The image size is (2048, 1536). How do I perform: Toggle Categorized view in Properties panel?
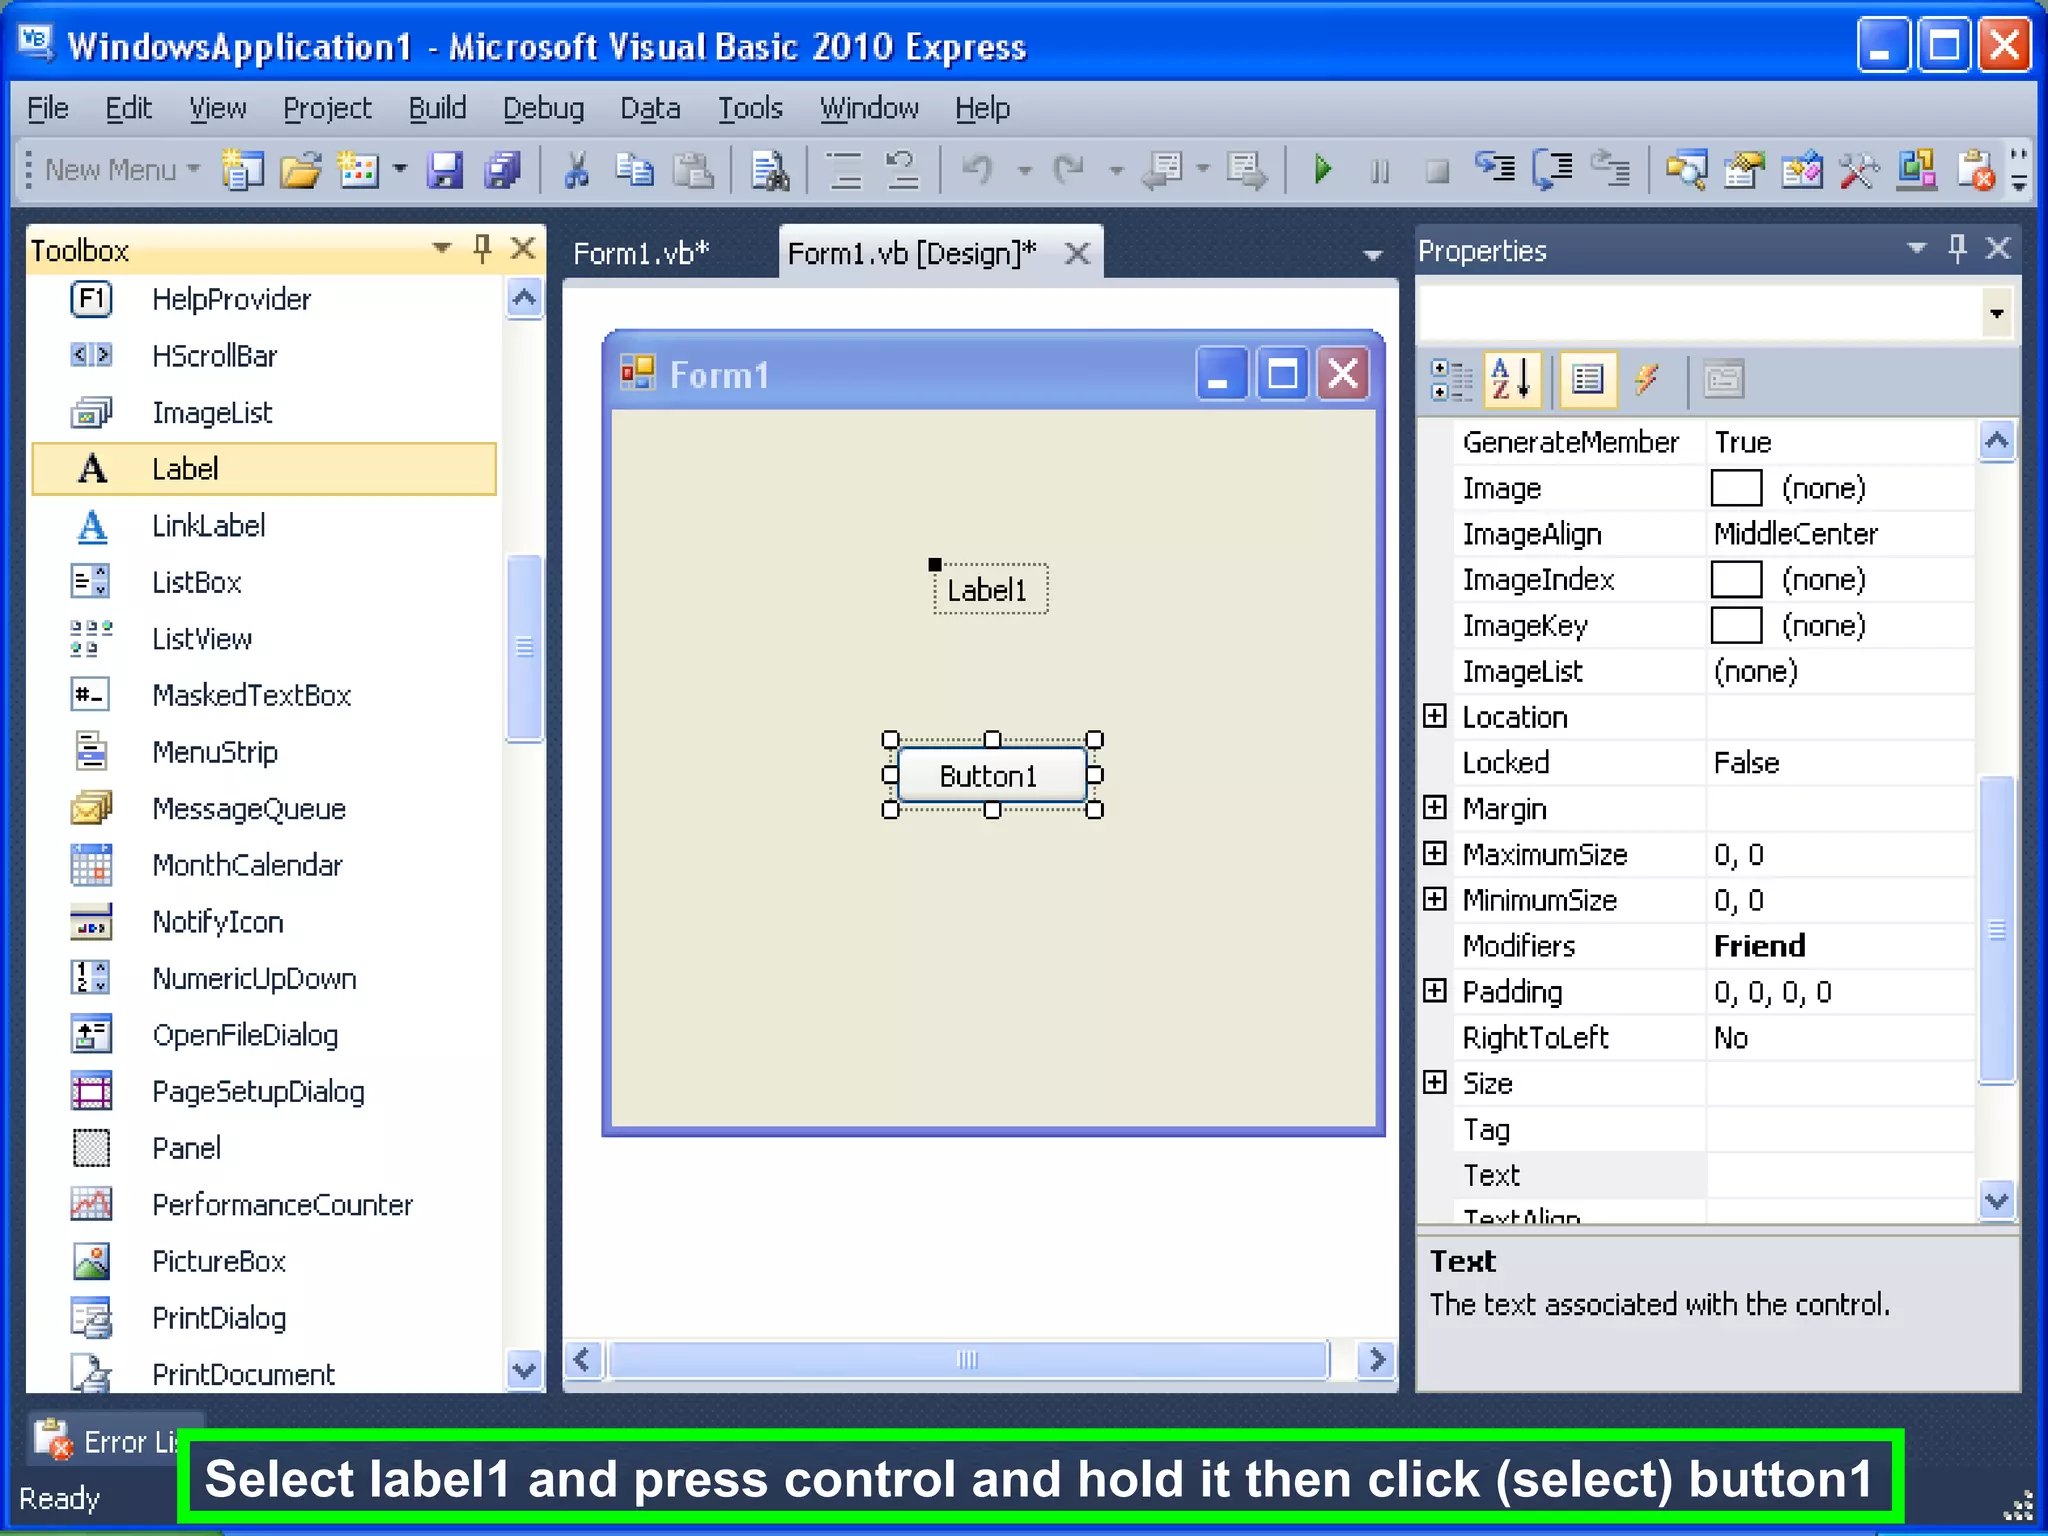pos(1451,380)
